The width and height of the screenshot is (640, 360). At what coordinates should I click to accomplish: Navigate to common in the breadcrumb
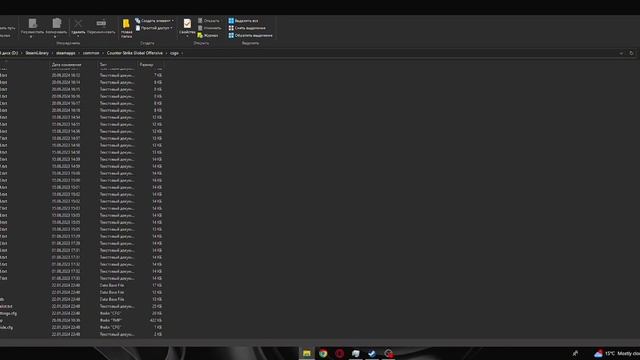[x=91, y=53]
